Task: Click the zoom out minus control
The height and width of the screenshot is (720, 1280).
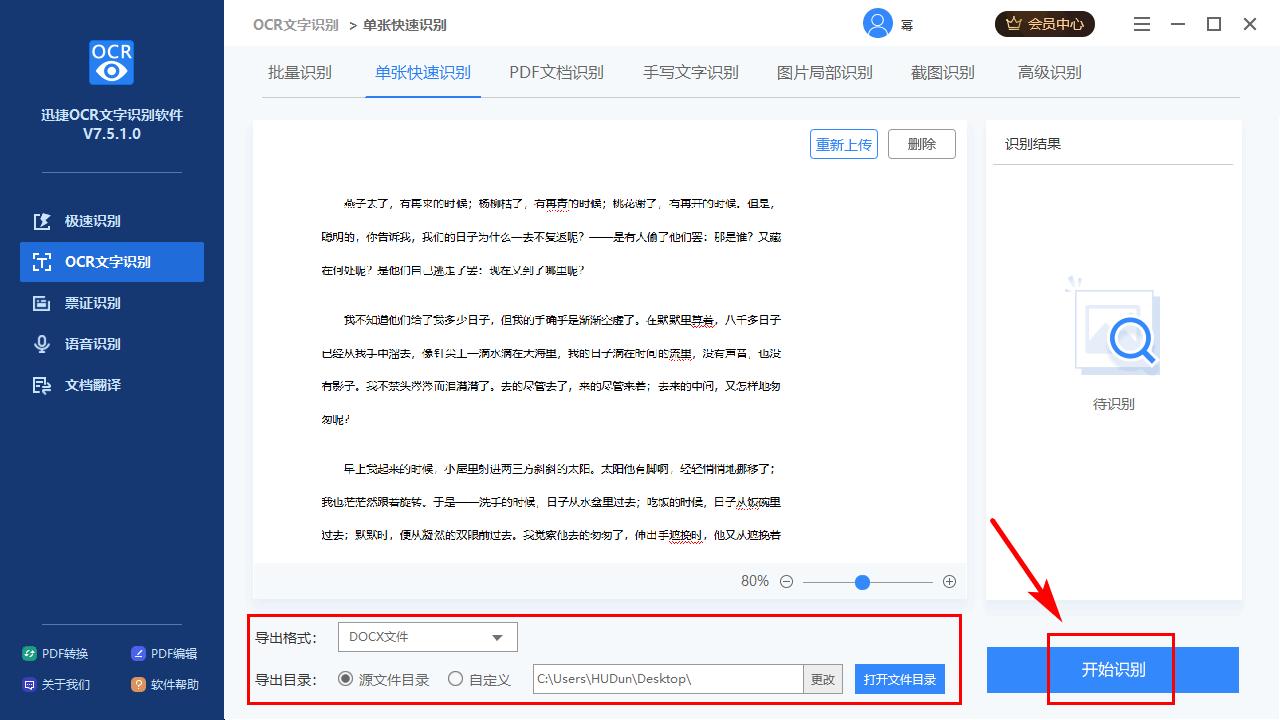Action: pyautogui.click(x=786, y=581)
